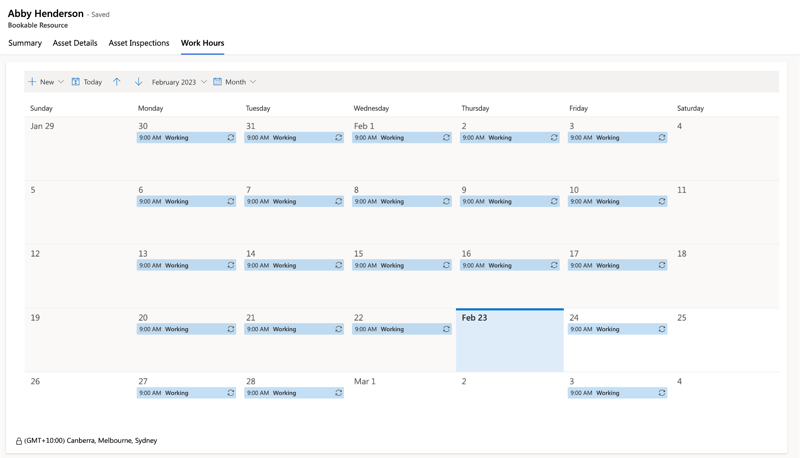
Task: Open the February 2023 date picker dropdown
Action: (179, 82)
